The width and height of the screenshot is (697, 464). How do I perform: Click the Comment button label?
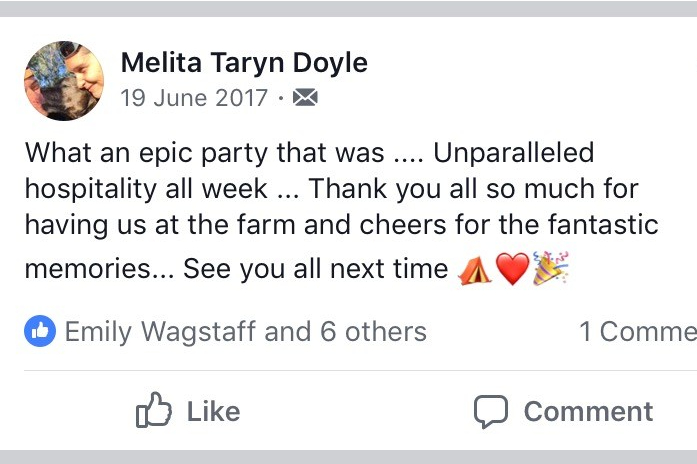pos(588,411)
